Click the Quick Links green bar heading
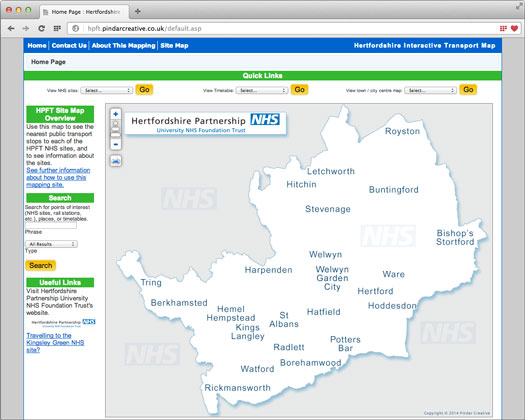Screen dimensions: 525x420 coord(262,75)
